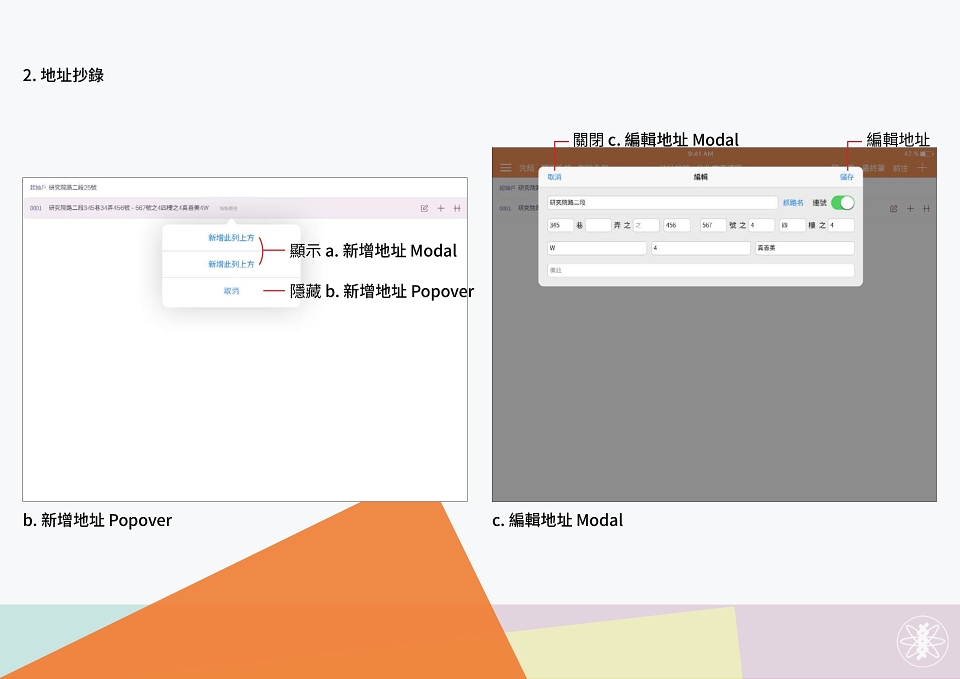Click the lane number field showing 345

coord(560,225)
